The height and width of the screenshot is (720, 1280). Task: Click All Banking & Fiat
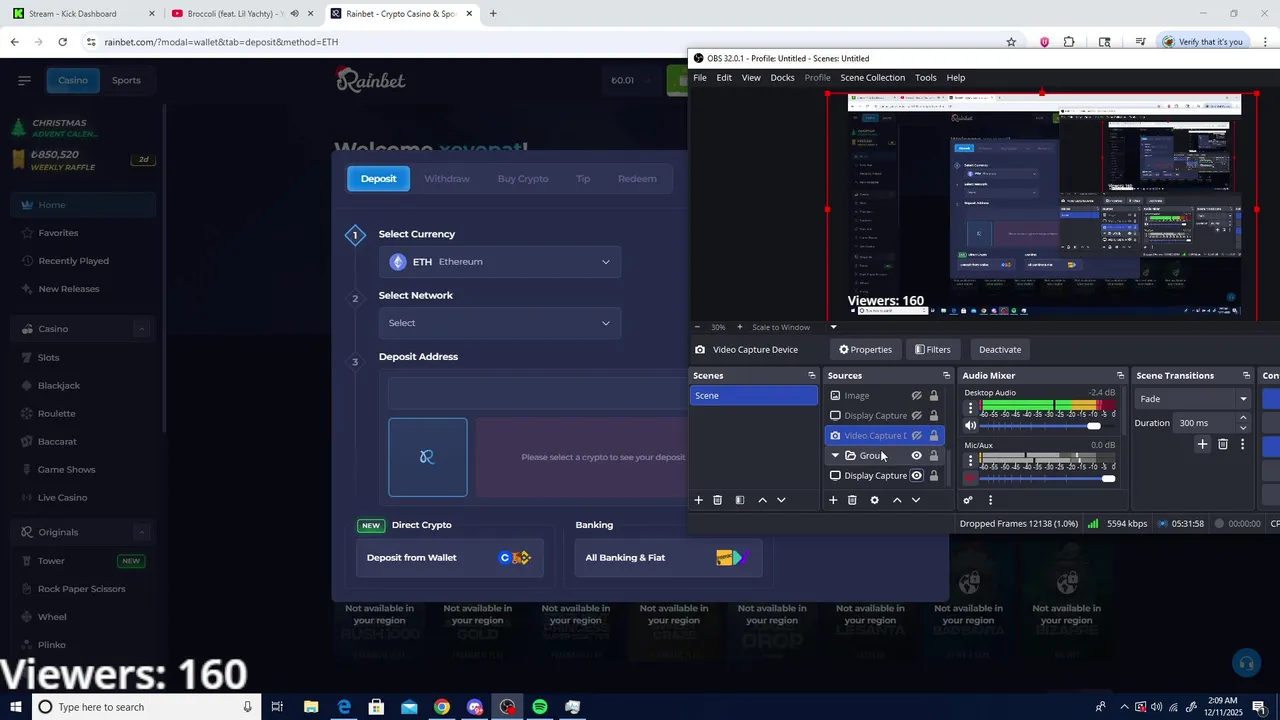668,558
